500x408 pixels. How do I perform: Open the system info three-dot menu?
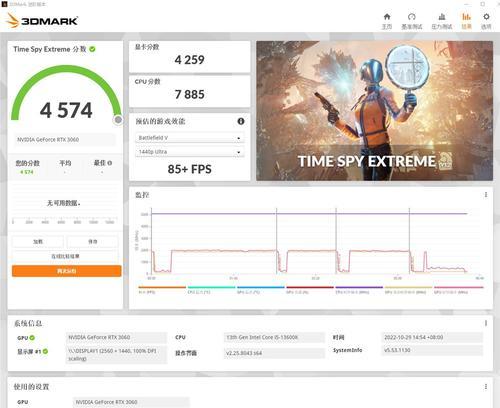486,323
